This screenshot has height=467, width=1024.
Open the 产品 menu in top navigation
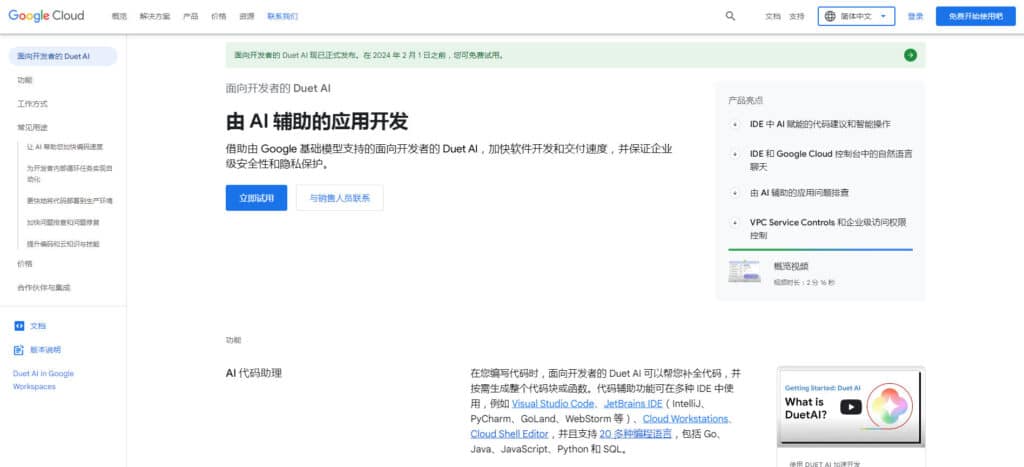190,16
